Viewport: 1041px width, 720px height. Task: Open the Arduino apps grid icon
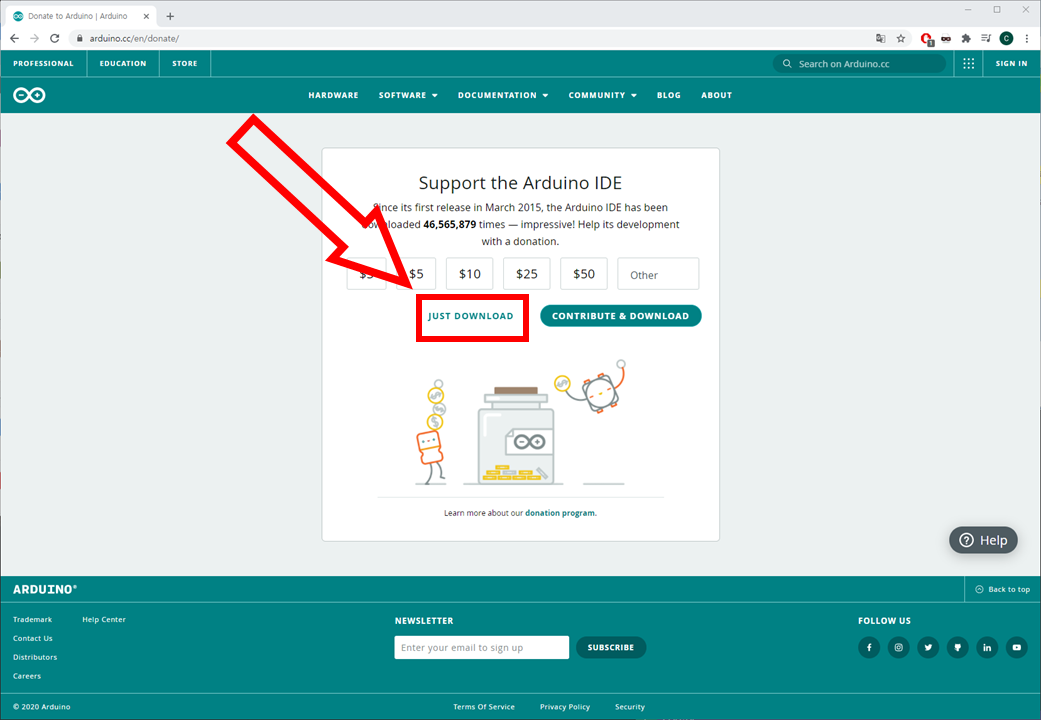pos(969,64)
